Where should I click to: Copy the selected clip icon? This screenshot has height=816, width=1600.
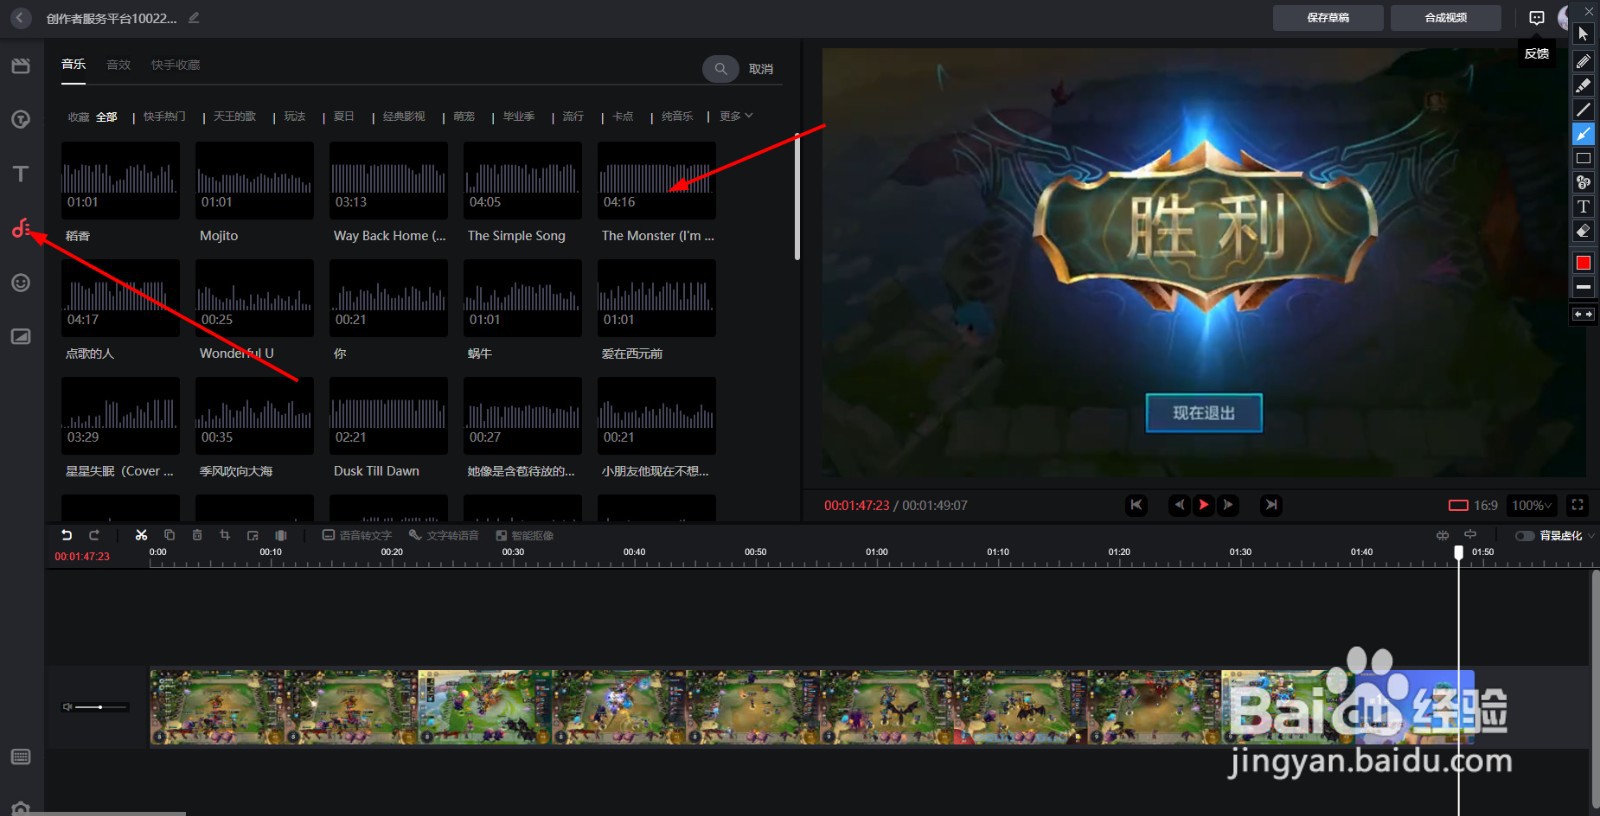[169, 535]
